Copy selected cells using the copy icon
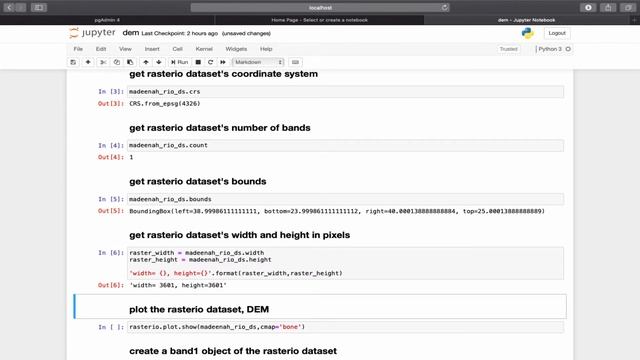The height and width of the screenshot is (360, 640). pyautogui.click(x=117, y=62)
